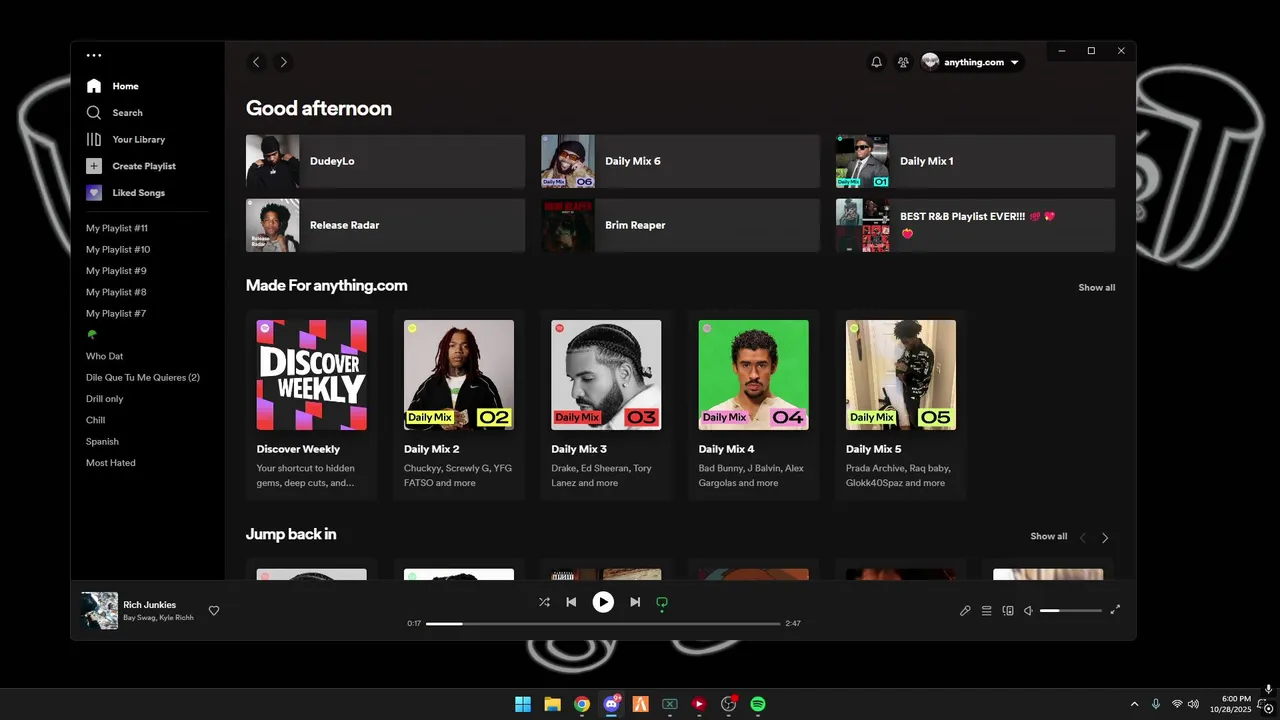
Task: Open artist Bay Swag from now playing
Action: 138,618
